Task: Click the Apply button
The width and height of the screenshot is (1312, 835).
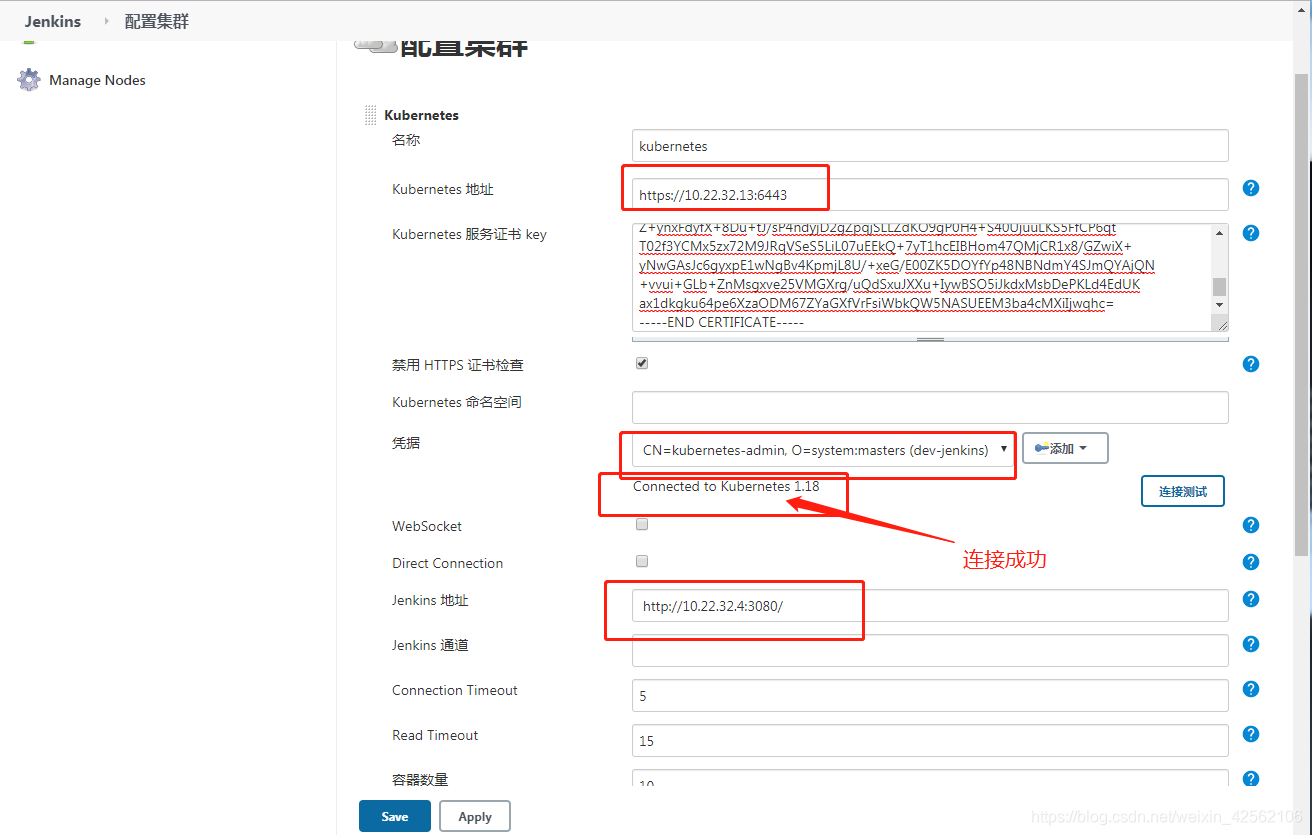Action: coord(475,816)
